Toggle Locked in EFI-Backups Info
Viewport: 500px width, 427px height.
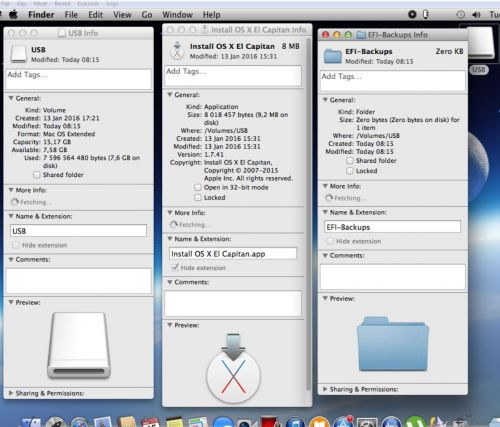point(350,171)
